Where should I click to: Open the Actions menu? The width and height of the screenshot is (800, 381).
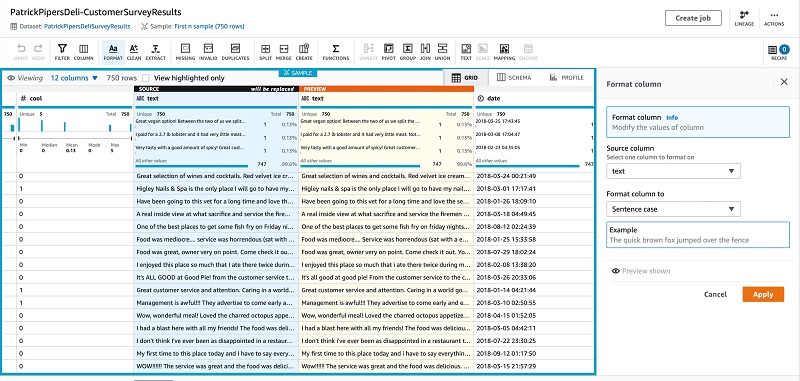pyautogui.click(x=774, y=18)
